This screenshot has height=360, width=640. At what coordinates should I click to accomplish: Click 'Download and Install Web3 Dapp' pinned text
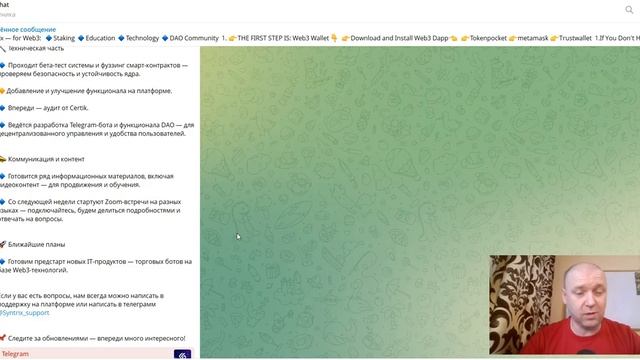point(399,38)
